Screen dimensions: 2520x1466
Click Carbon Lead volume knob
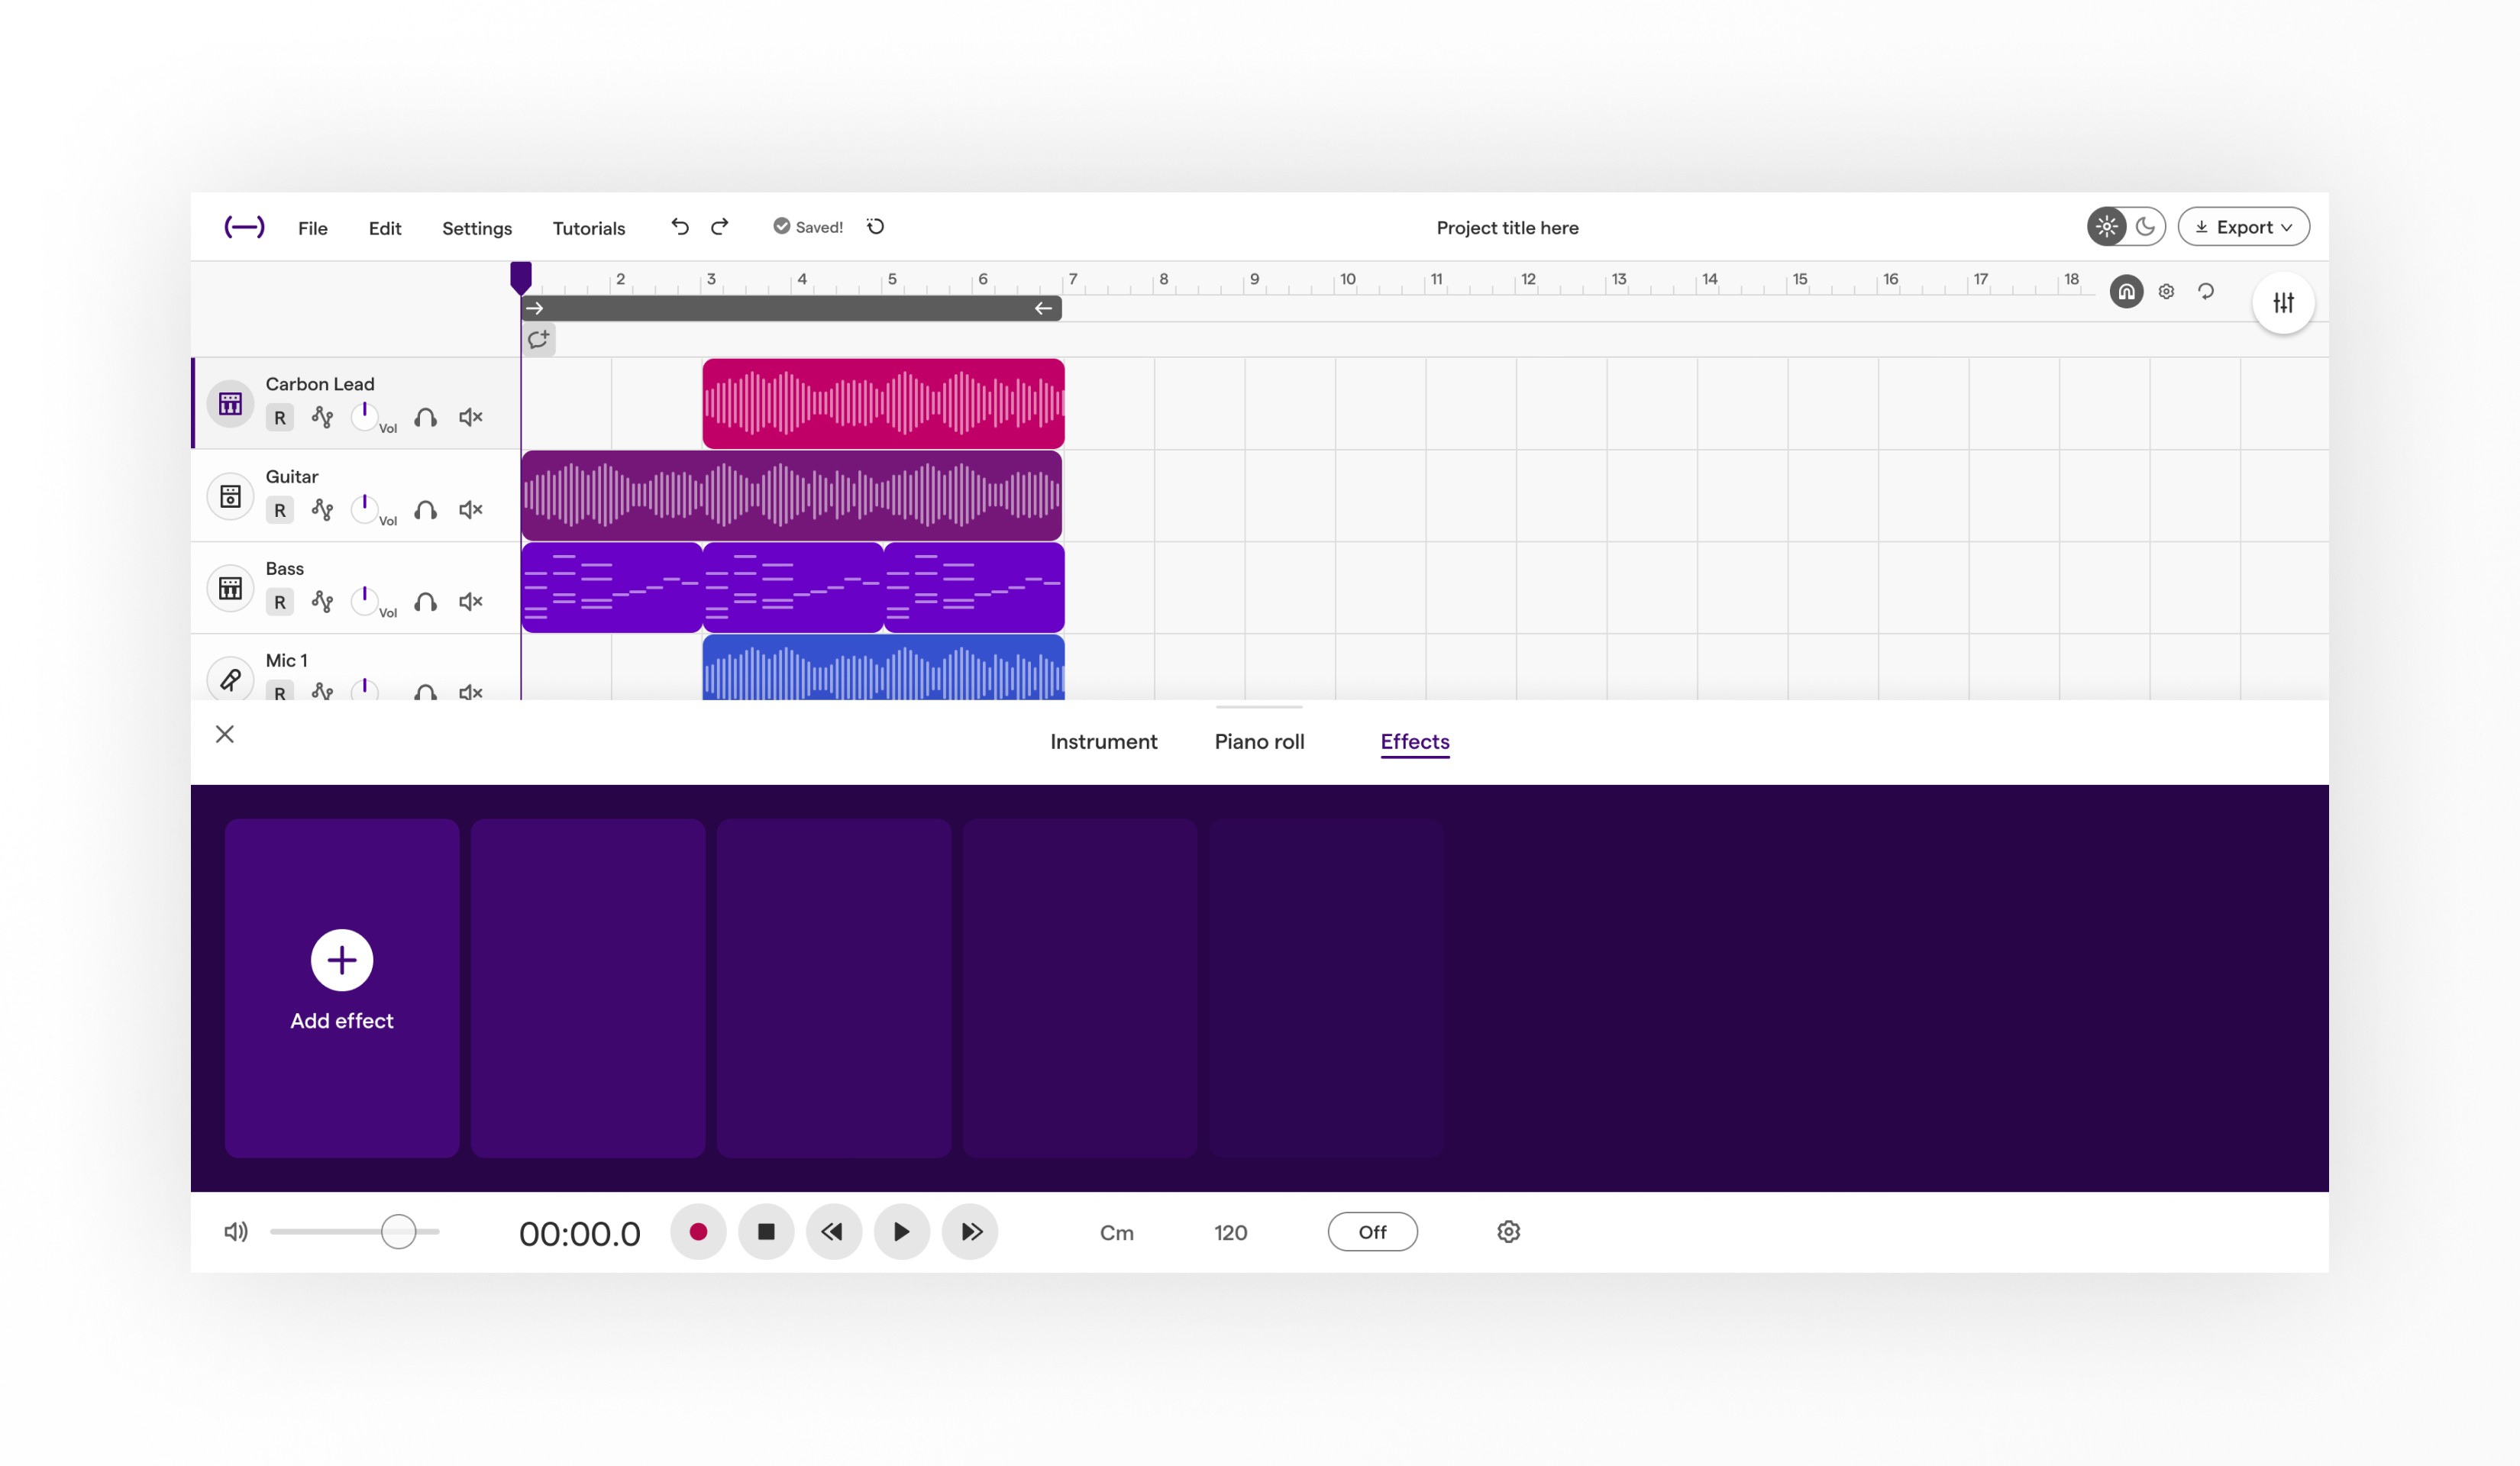point(365,416)
